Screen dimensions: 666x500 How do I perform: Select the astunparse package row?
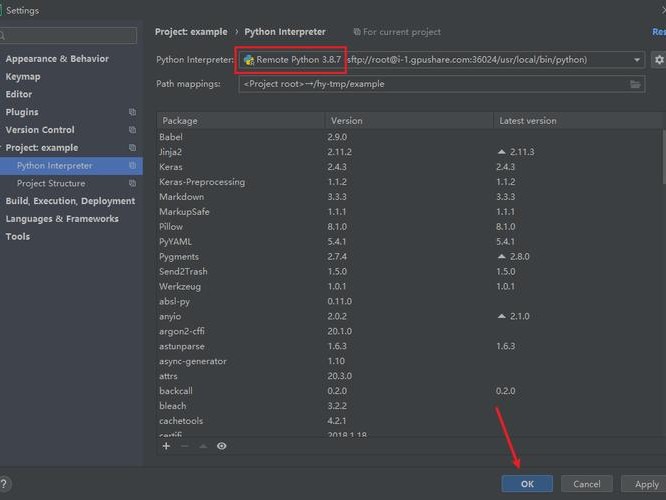tap(409, 346)
